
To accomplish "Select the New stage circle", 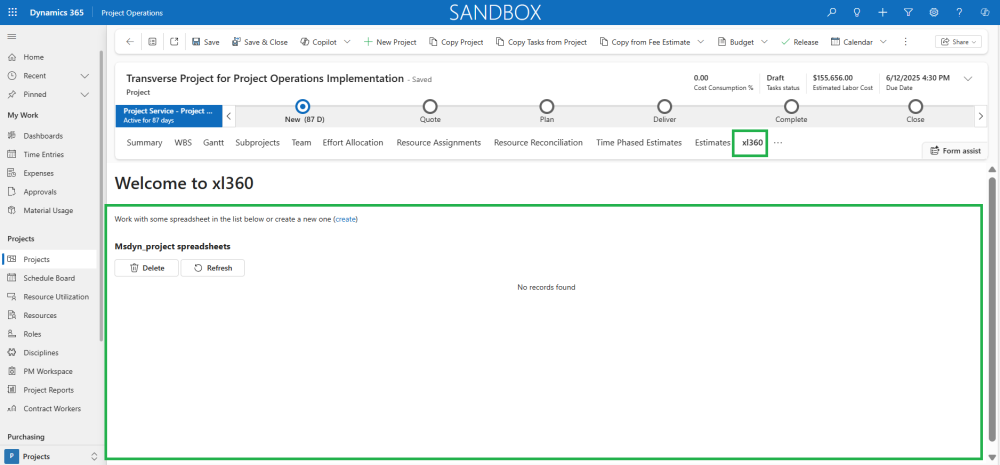I will 304,107.
